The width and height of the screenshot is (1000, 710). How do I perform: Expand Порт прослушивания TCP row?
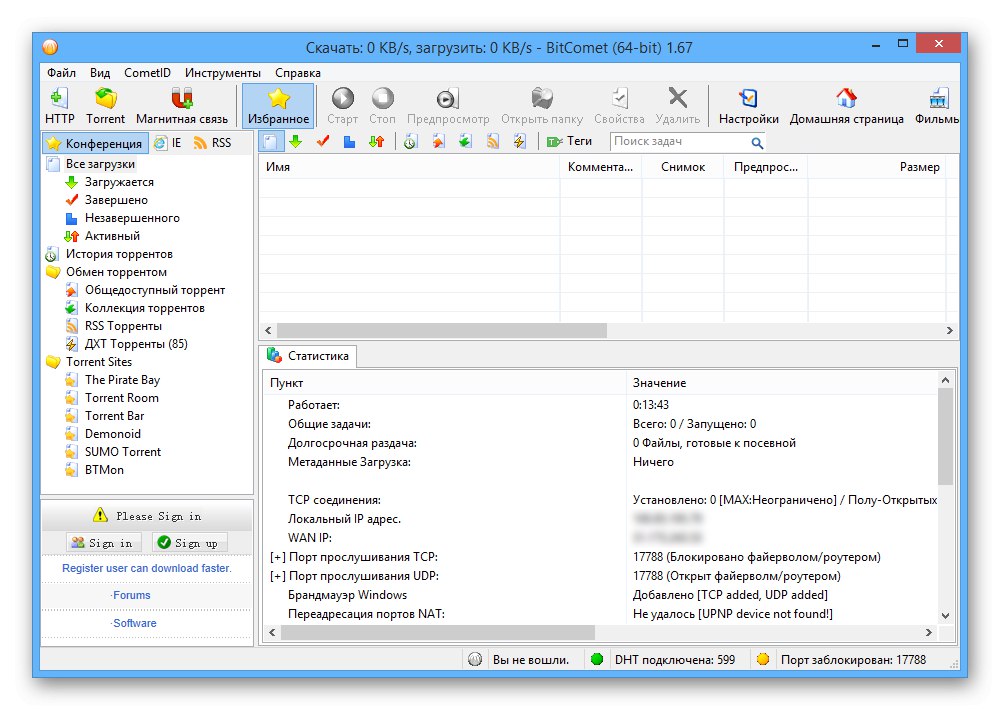click(277, 558)
